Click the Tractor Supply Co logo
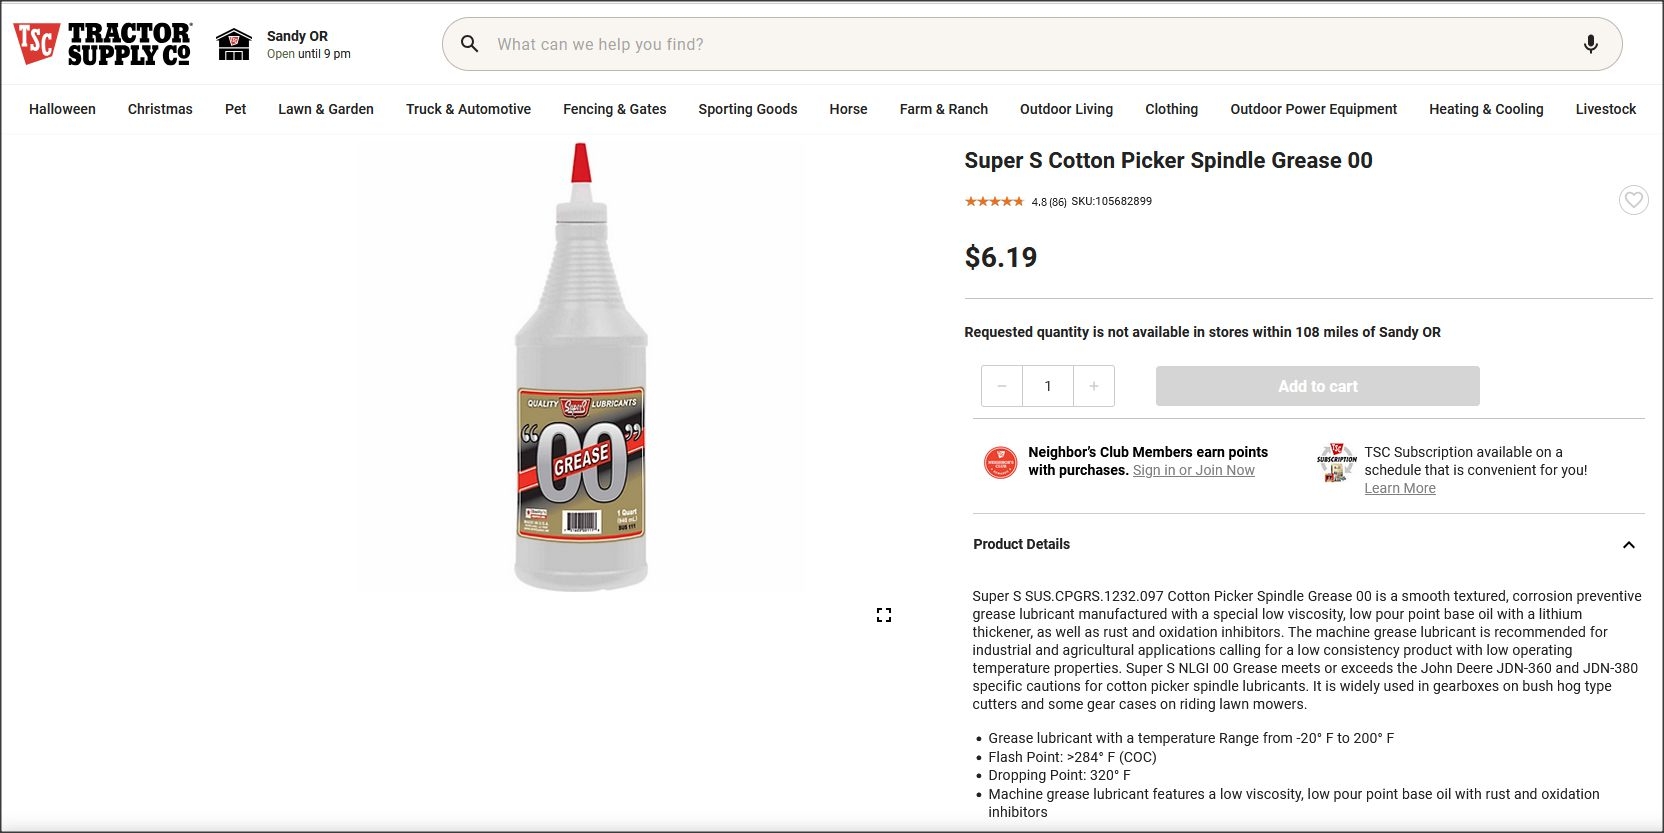This screenshot has height=833, width=1664. pos(102,44)
